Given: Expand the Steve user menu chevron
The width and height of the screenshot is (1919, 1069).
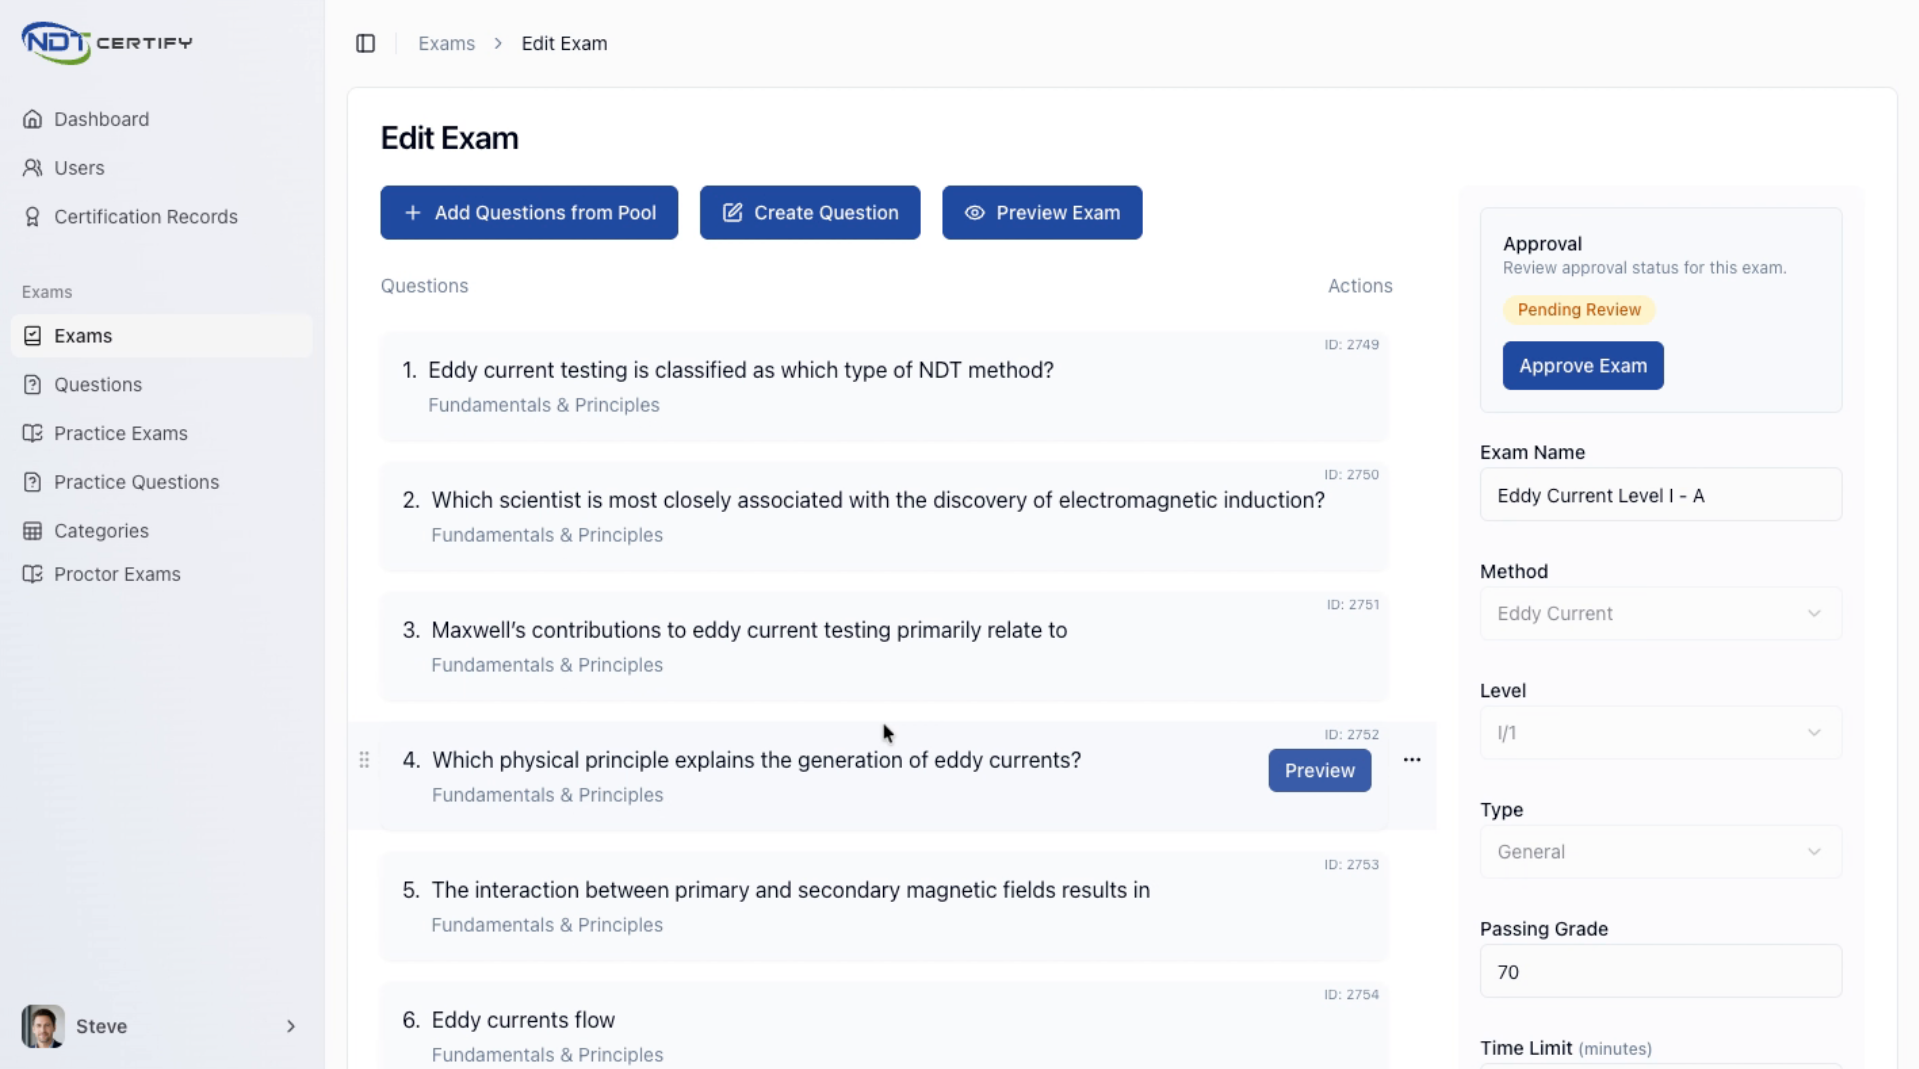Looking at the screenshot, I should [x=291, y=1027].
